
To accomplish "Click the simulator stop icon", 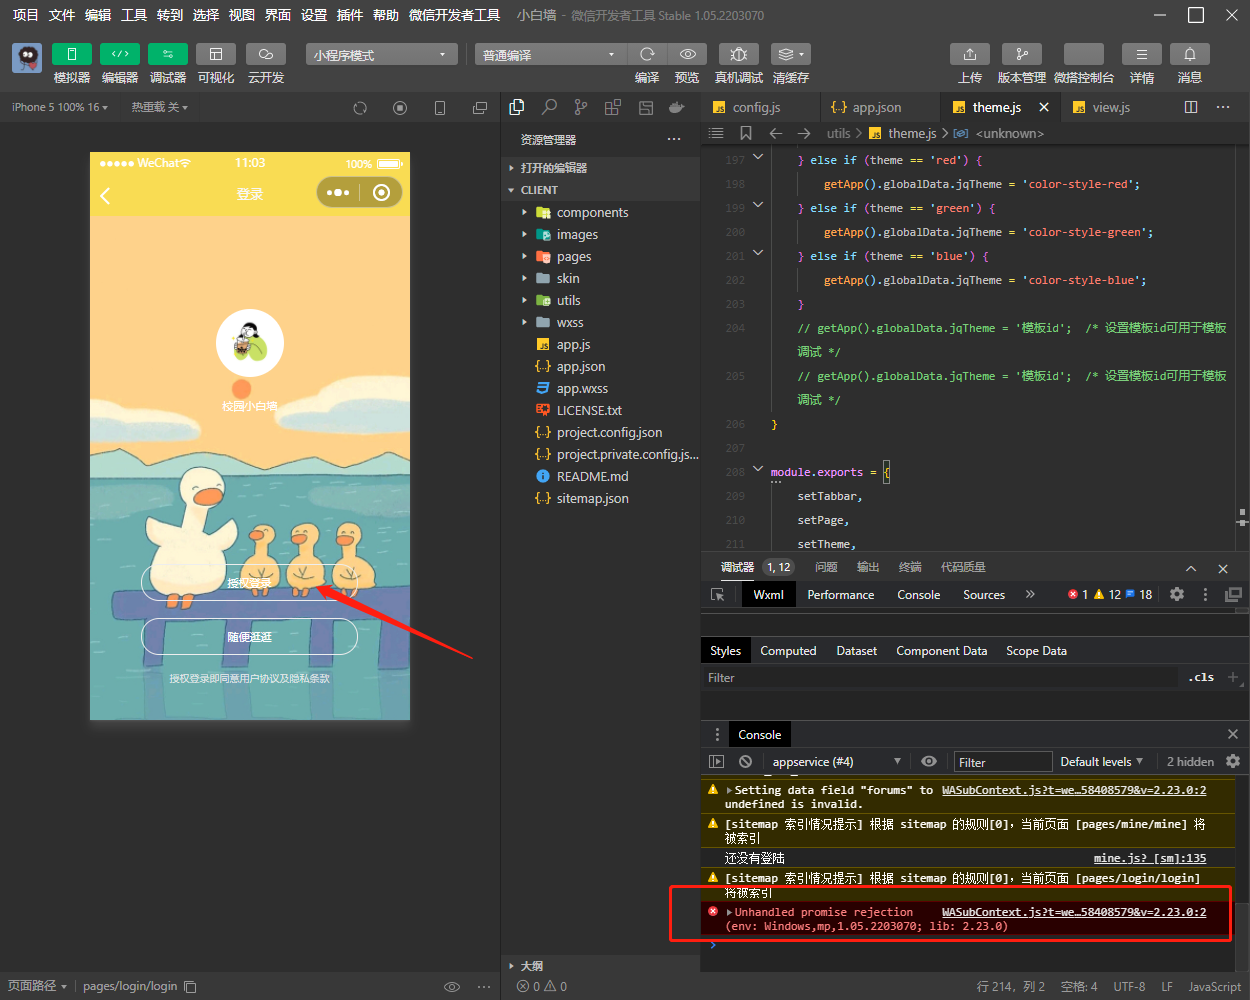I will pos(400,108).
